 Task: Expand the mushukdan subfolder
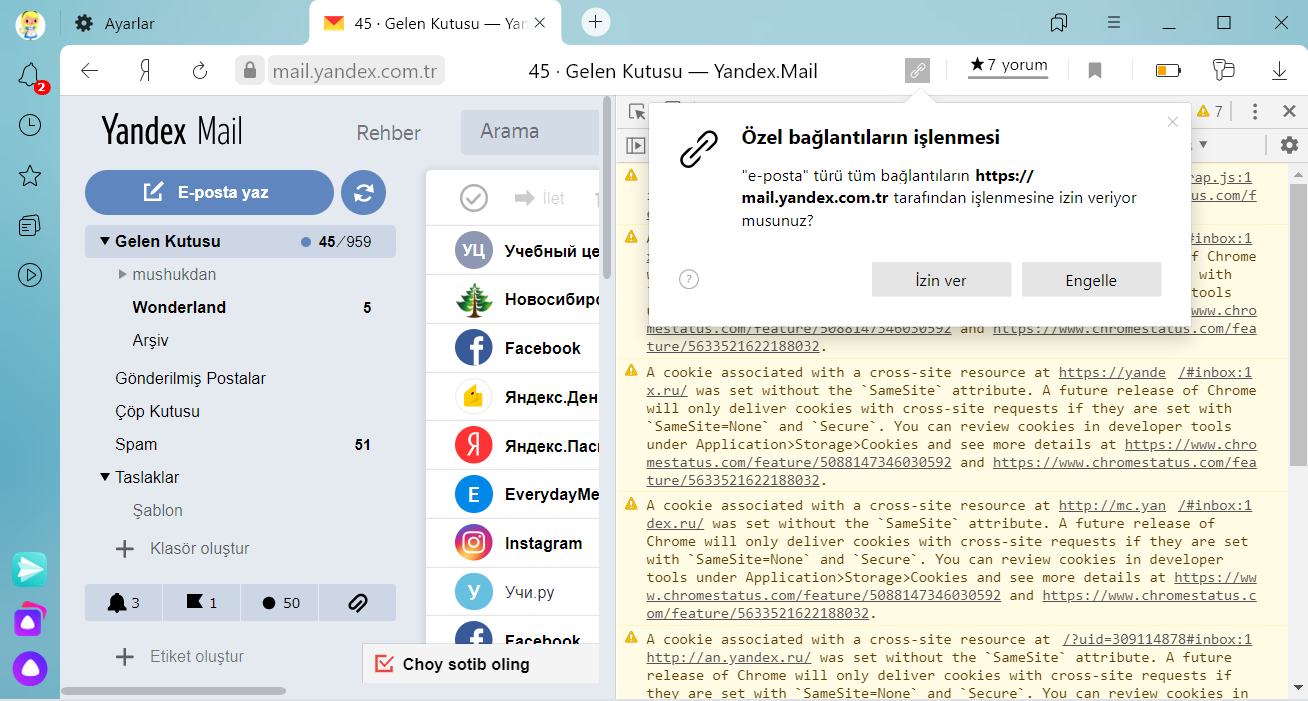[x=122, y=274]
